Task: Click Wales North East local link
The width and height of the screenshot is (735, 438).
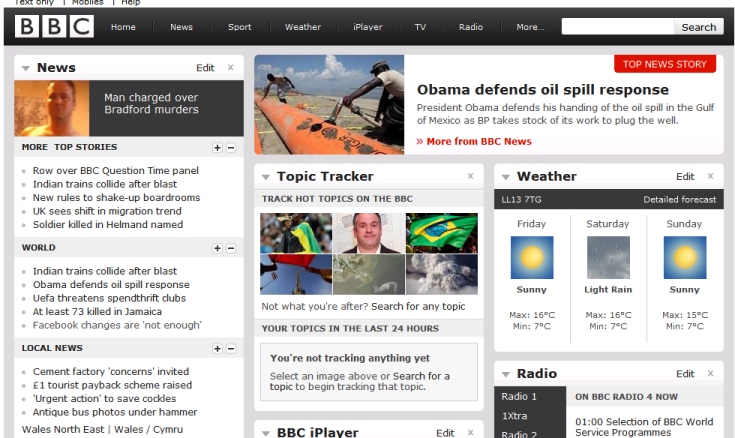Action: (63, 430)
